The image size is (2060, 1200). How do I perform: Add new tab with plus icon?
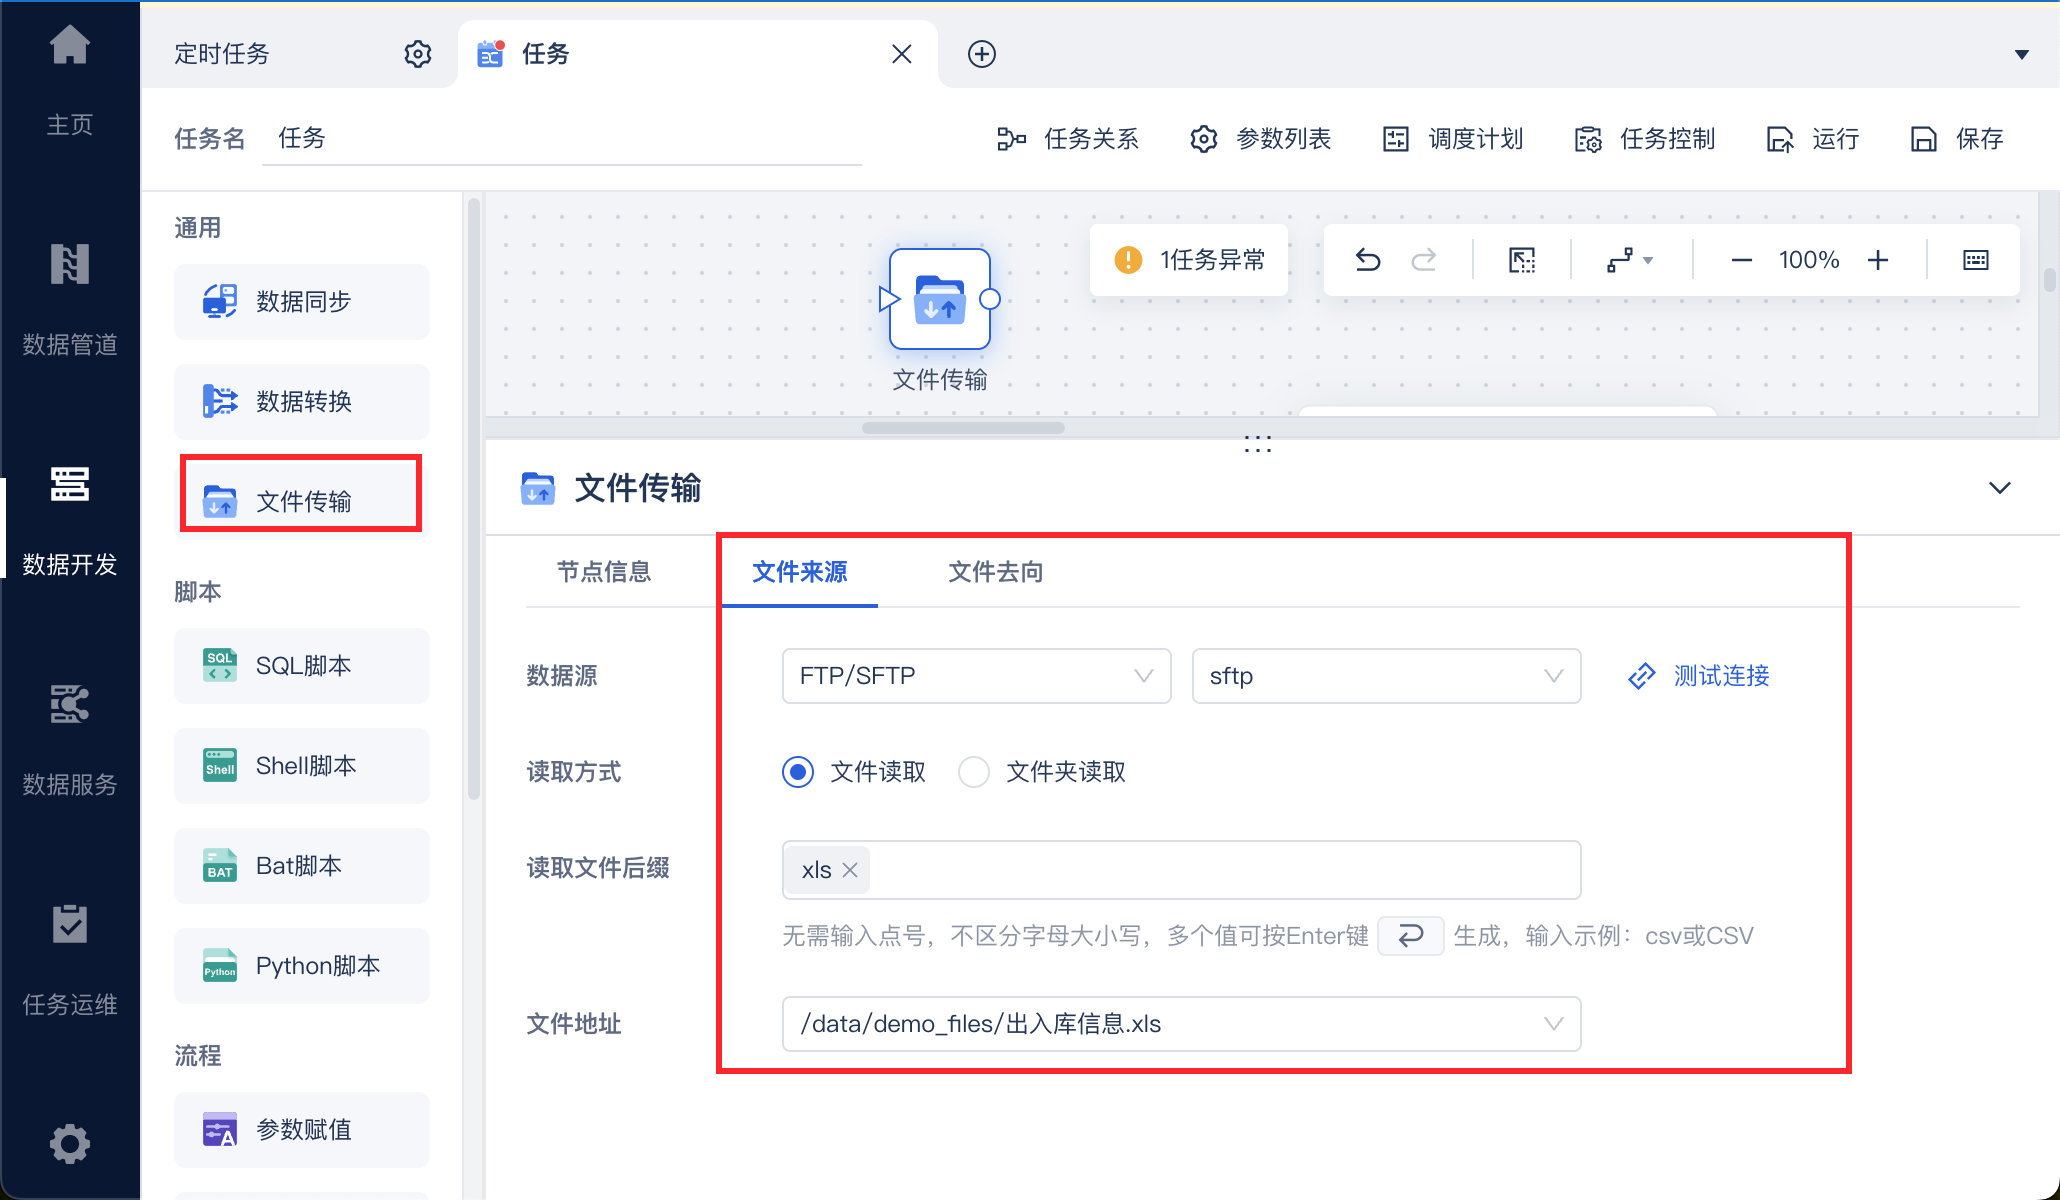coord(981,54)
